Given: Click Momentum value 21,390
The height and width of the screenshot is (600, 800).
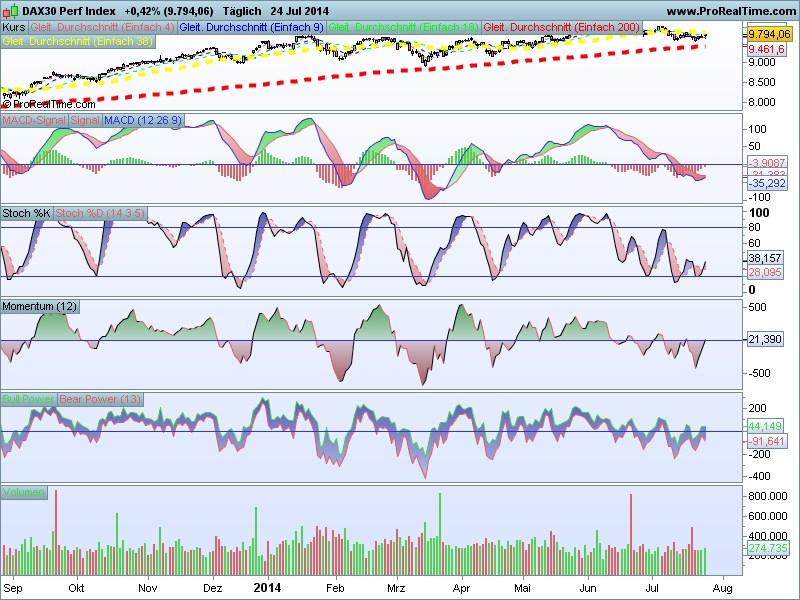Looking at the screenshot, I should tap(765, 339).
